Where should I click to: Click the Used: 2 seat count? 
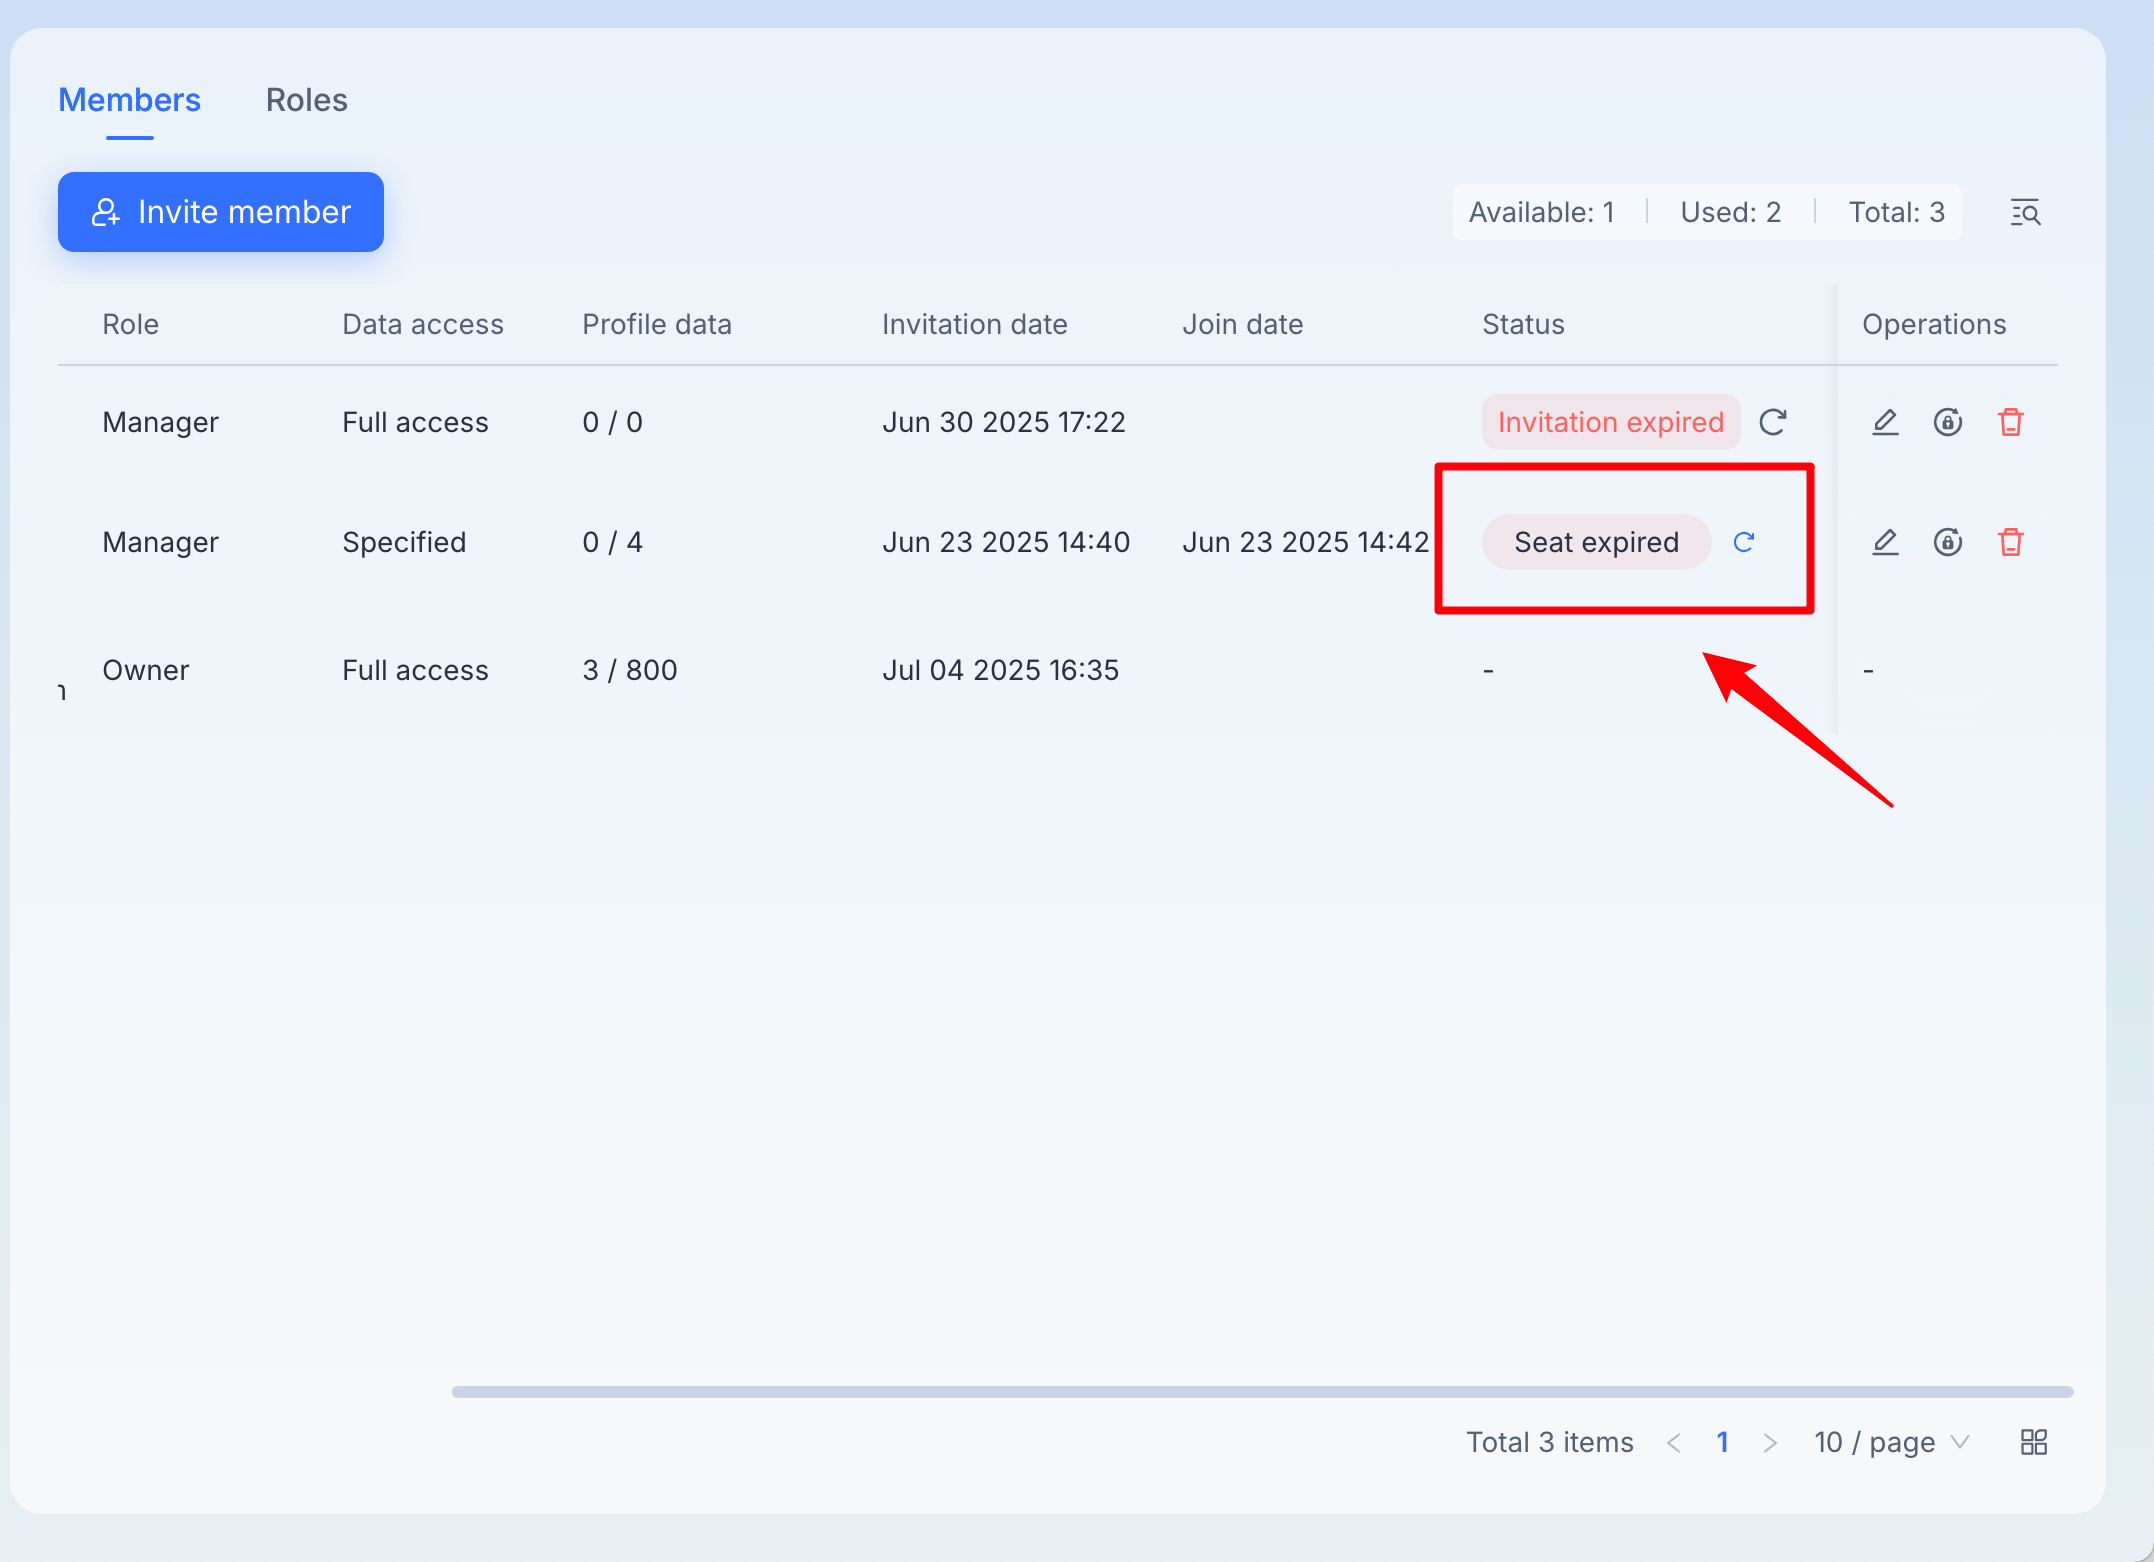(x=1731, y=212)
